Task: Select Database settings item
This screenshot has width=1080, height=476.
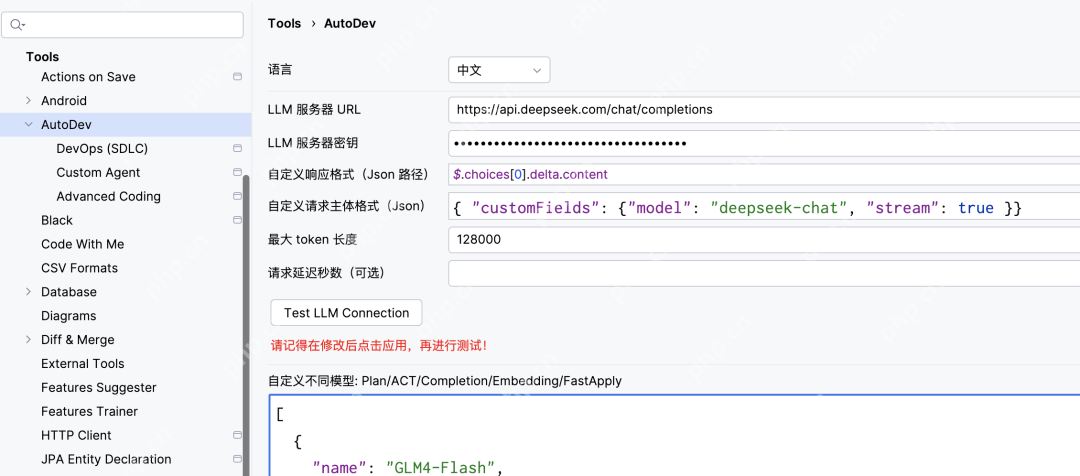Action: click(x=69, y=292)
